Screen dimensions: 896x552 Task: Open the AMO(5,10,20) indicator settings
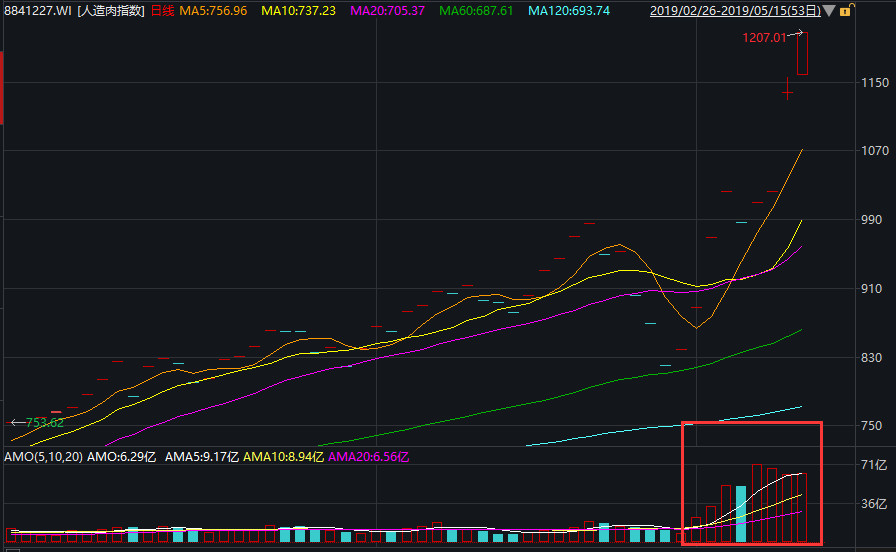43,457
